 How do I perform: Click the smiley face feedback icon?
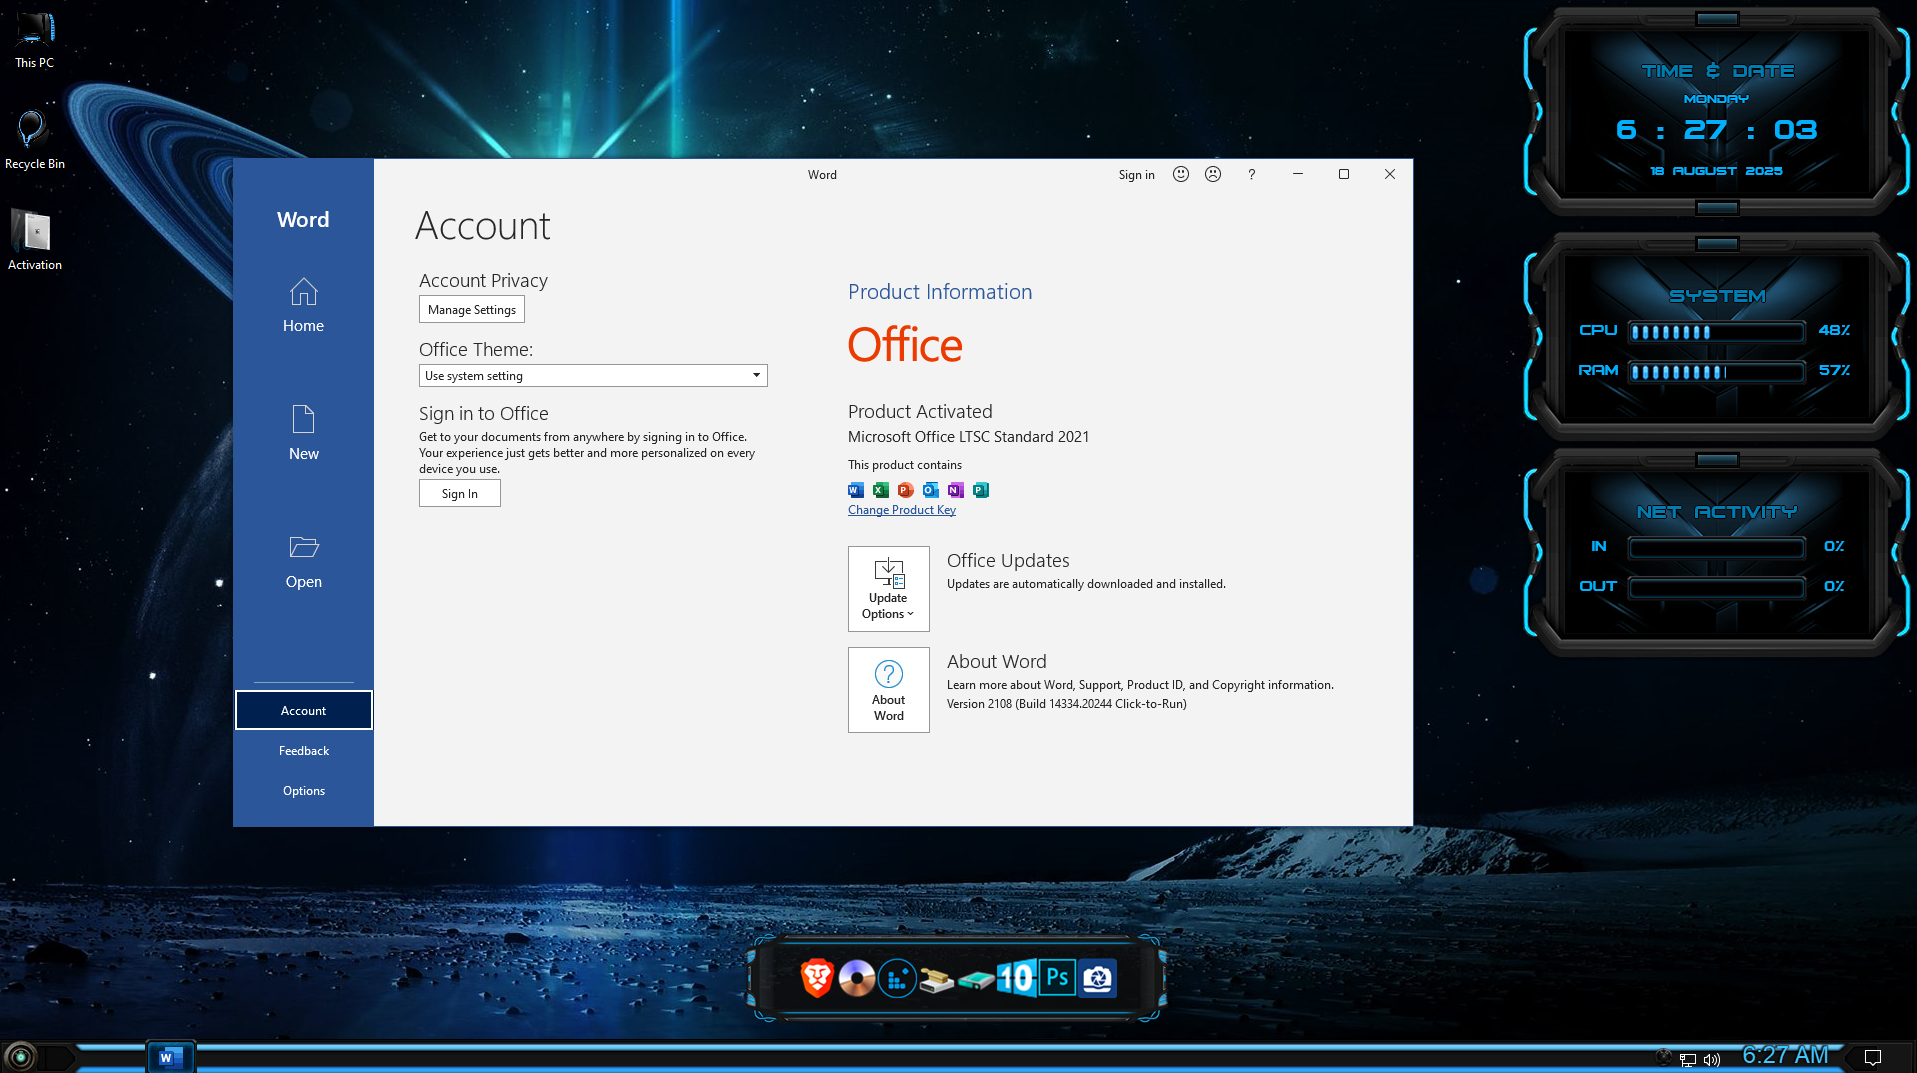[x=1181, y=174]
